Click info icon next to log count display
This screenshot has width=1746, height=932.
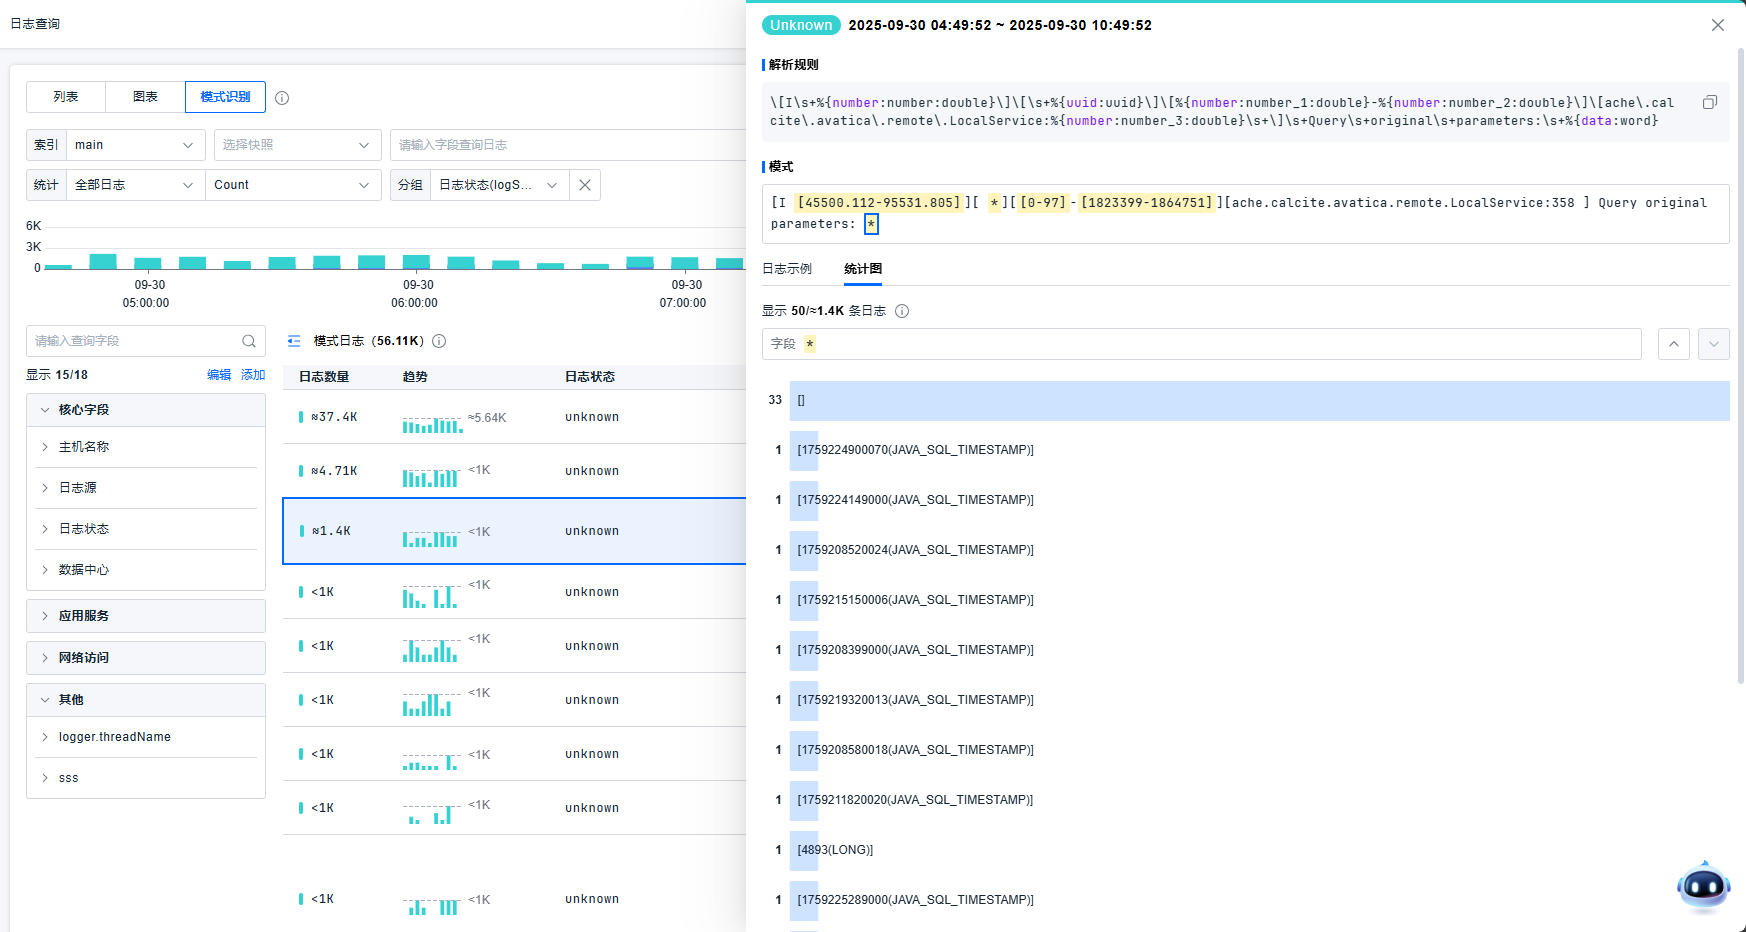(x=902, y=311)
